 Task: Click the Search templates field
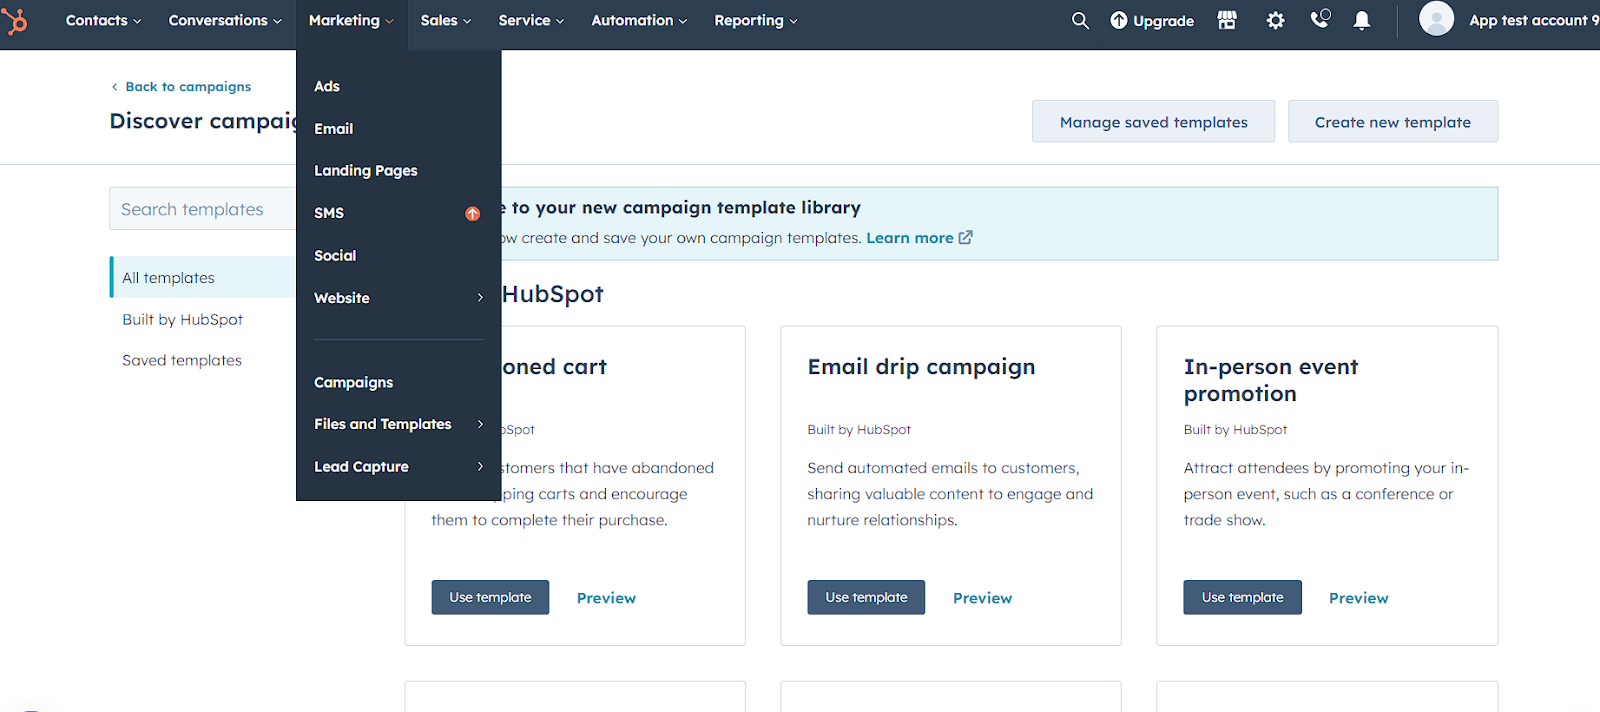click(x=203, y=209)
